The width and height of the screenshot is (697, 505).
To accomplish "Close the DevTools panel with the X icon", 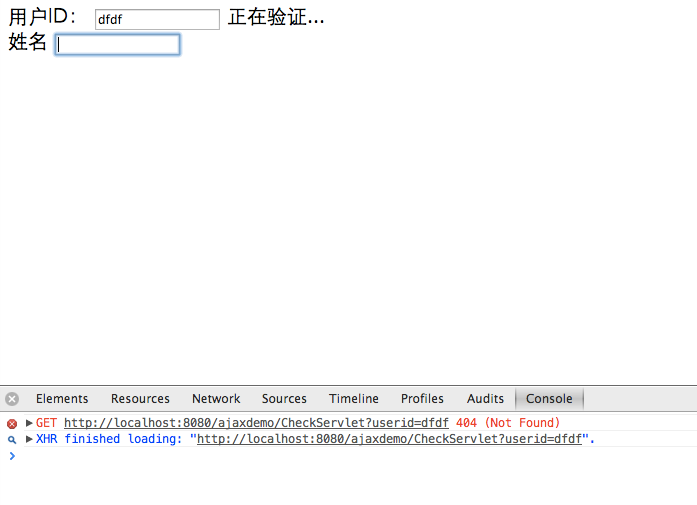I will pyautogui.click(x=12, y=399).
